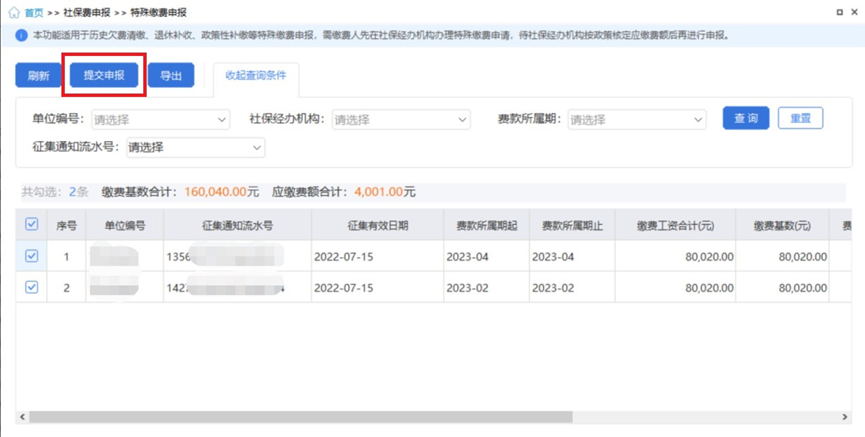Click row 1 缴费工资合计 value 80,020.00
Image resolution: width=865 pixels, height=437 pixels.
tap(709, 257)
